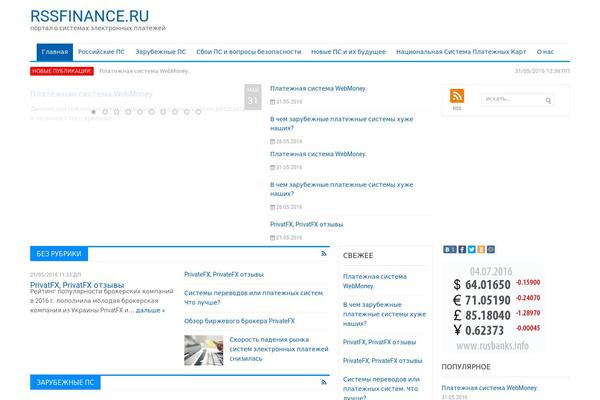Click the Новые публикации red label
600x400 pixels.
point(62,71)
